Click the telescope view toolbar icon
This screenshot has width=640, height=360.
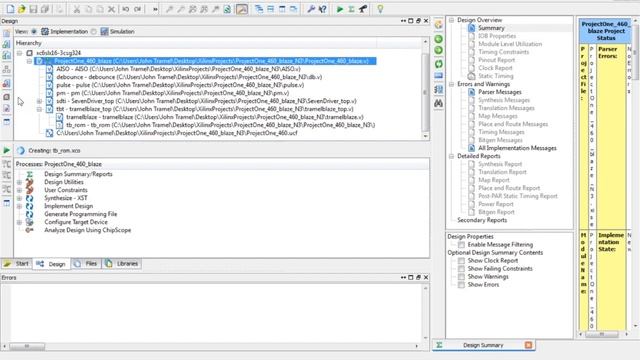(363, 9)
